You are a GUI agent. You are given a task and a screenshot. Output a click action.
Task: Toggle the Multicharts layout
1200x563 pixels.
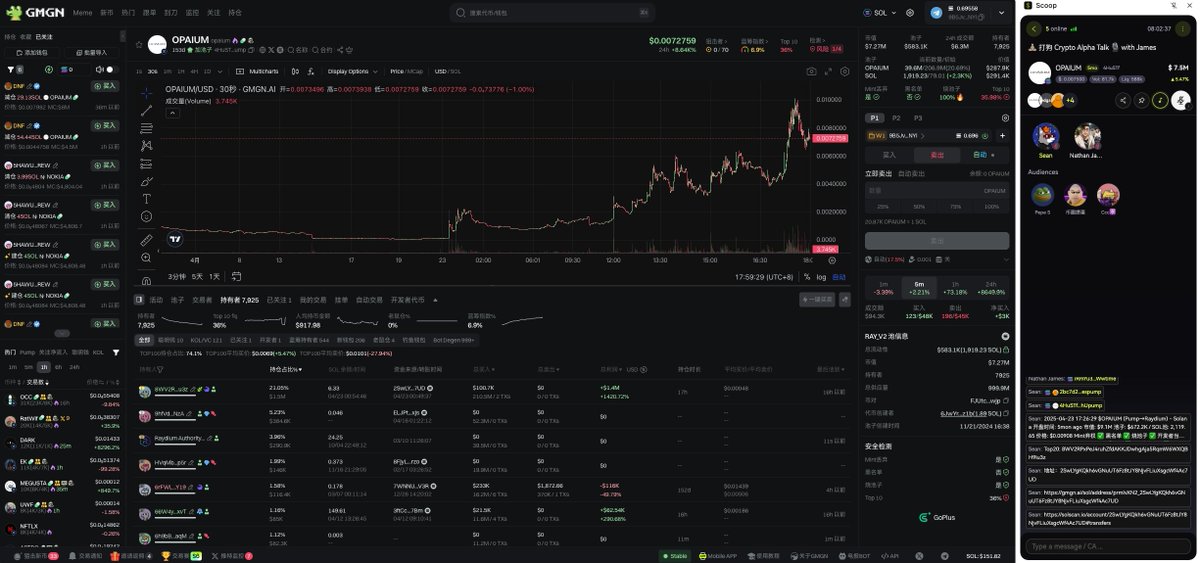258,72
